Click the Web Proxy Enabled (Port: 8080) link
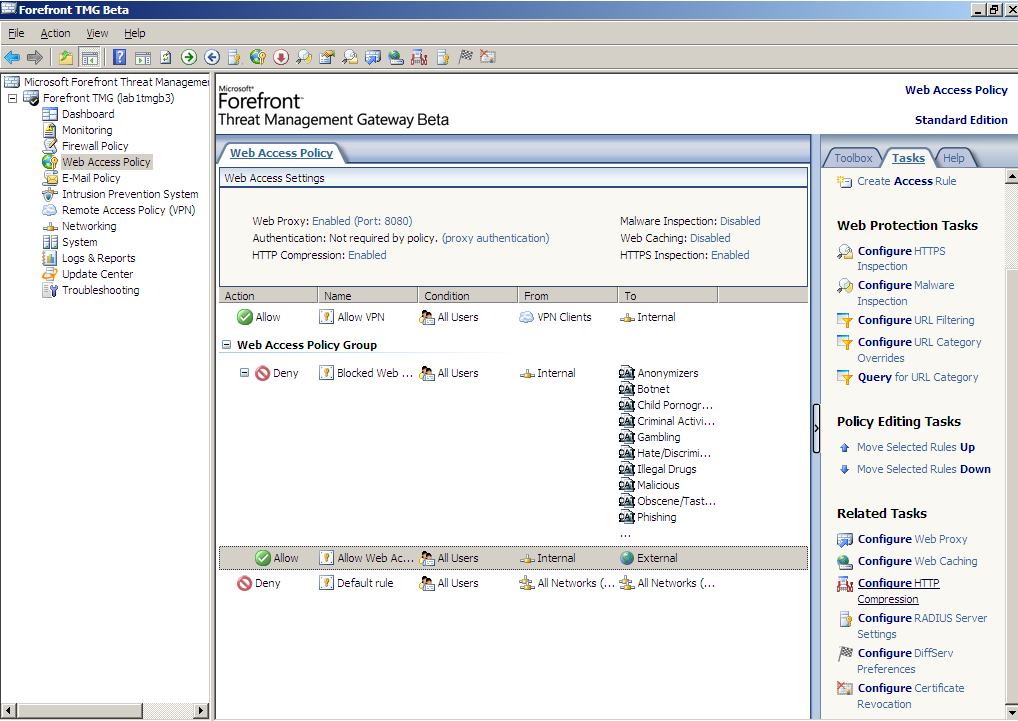Viewport: 1018px width, 721px height. (x=362, y=221)
